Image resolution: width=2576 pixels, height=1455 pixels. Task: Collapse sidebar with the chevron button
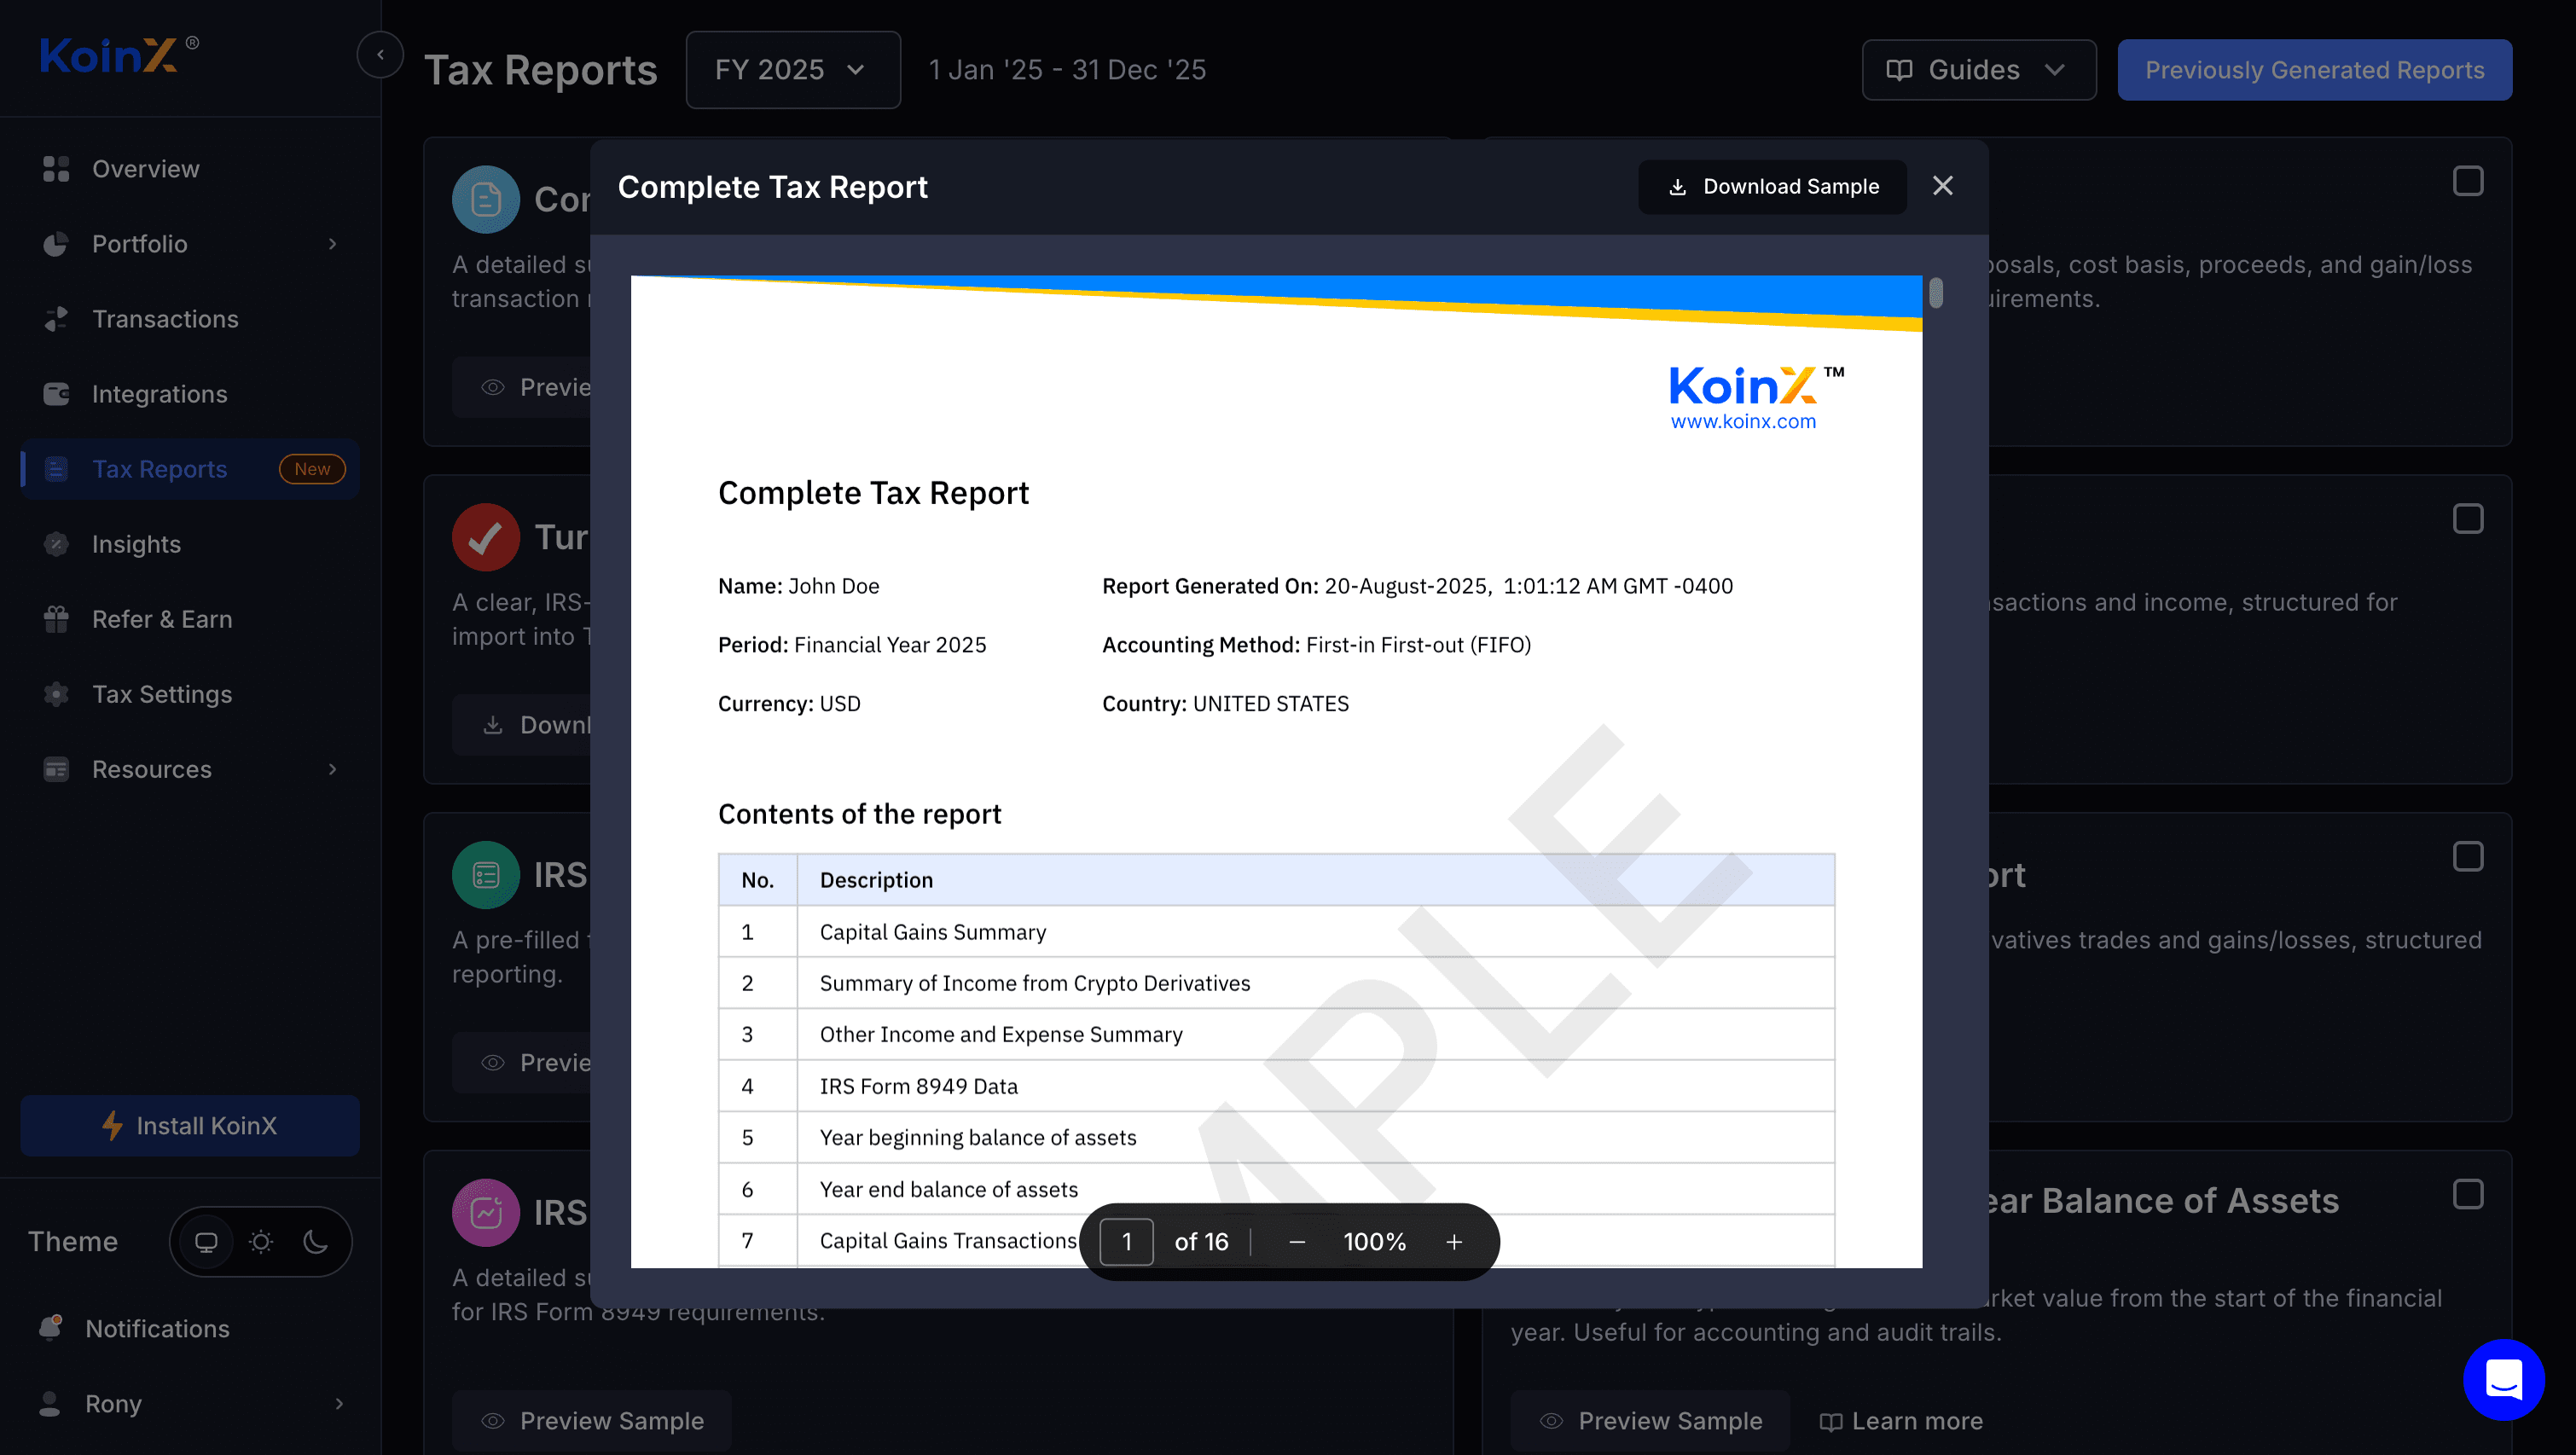coord(380,55)
